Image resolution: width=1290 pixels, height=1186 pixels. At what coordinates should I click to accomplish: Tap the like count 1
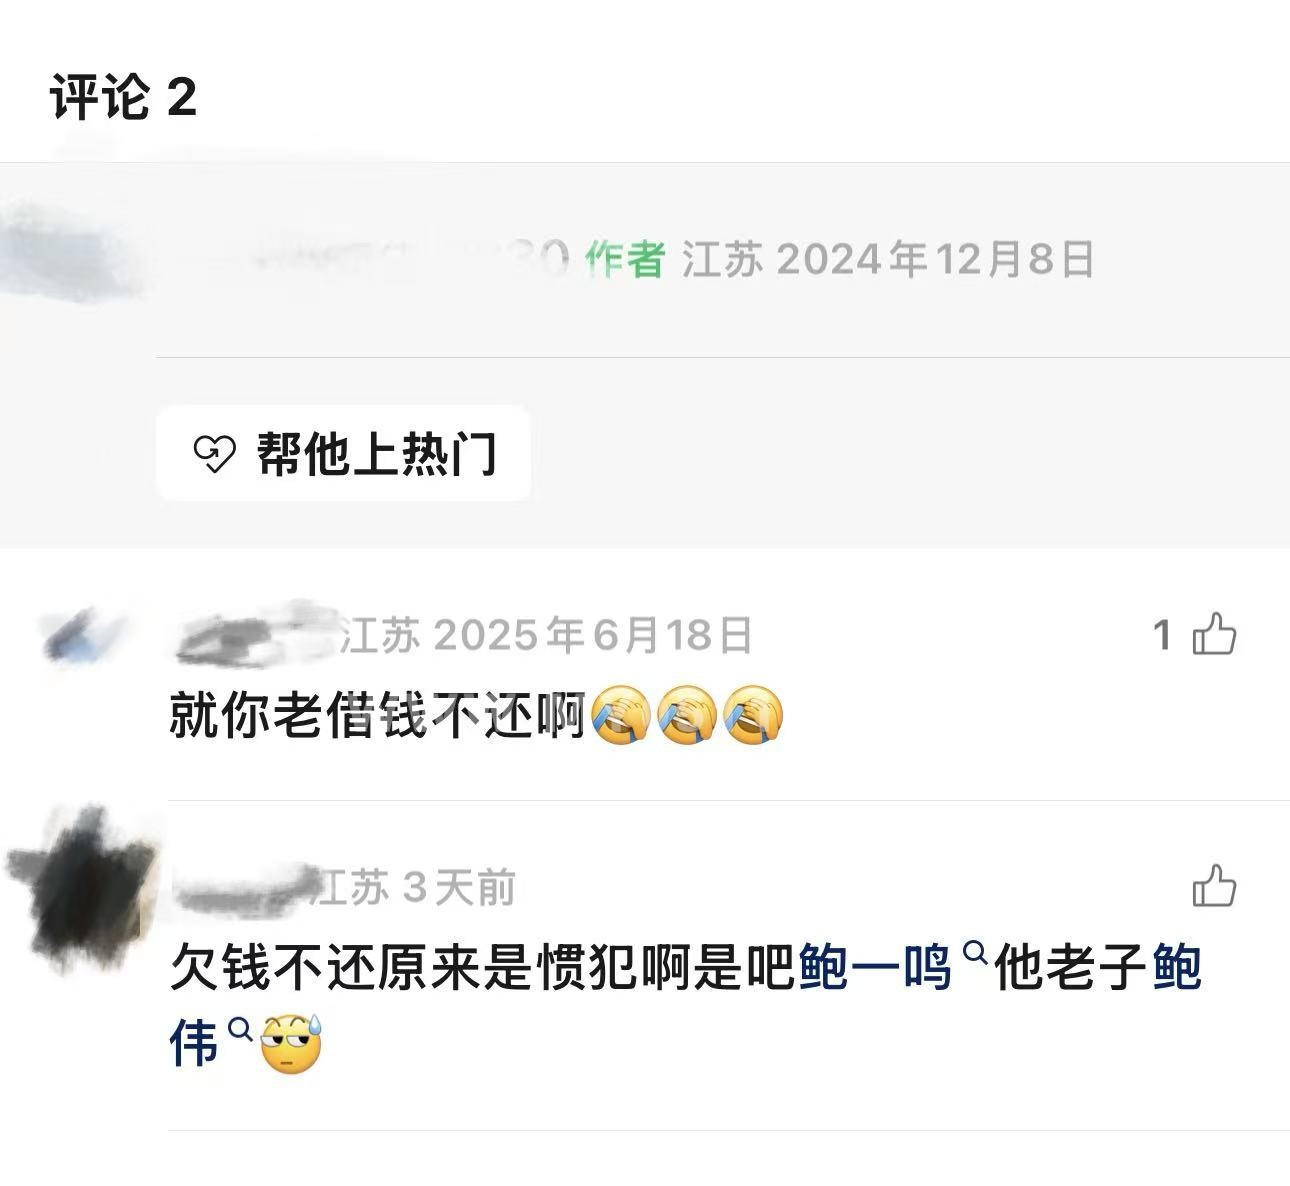click(x=1162, y=634)
